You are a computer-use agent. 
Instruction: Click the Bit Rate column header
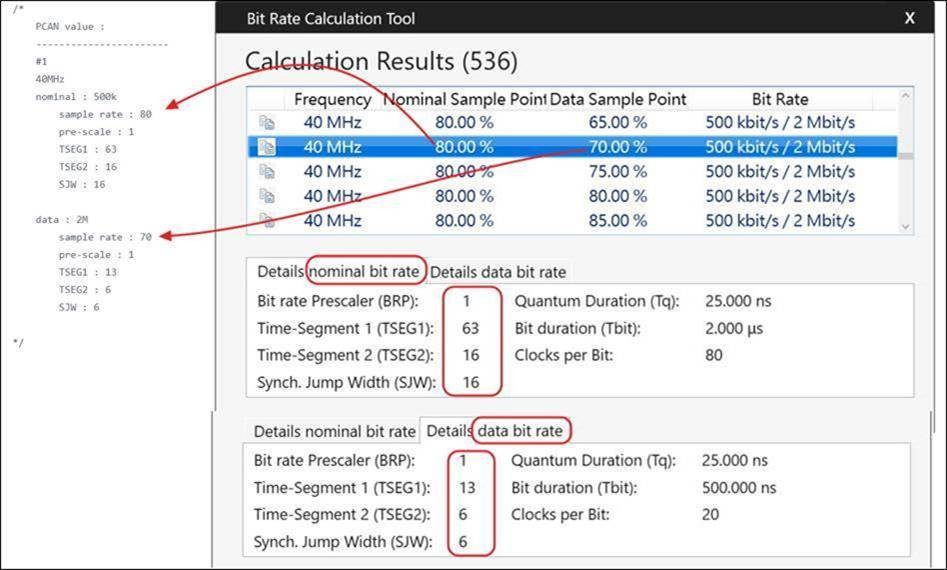click(x=780, y=99)
